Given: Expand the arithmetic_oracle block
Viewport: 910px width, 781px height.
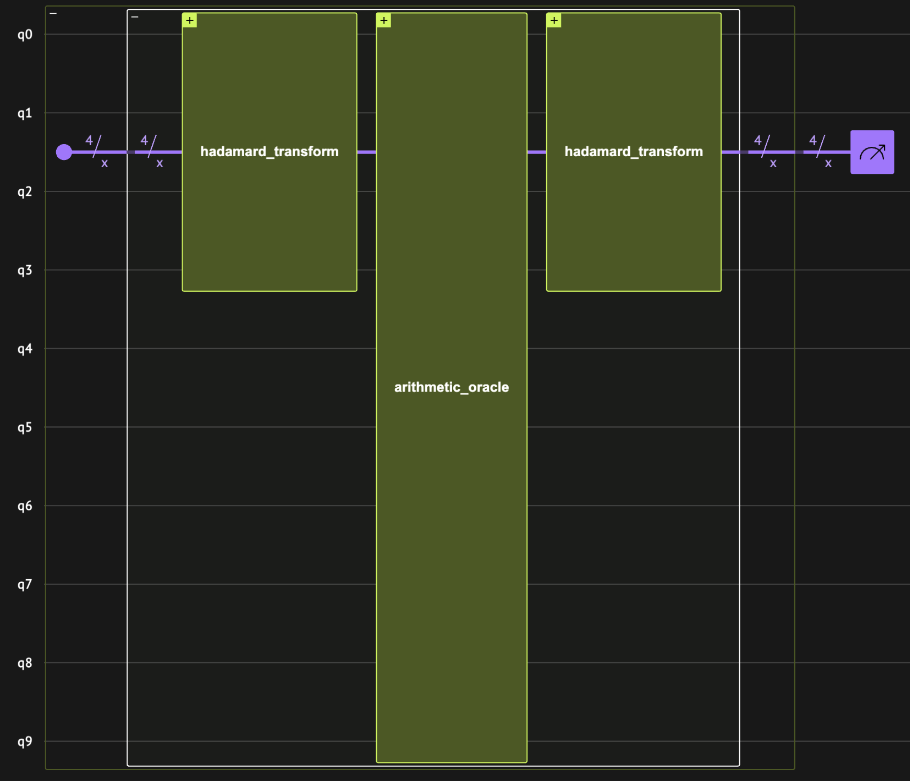Looking at the screenshot, I should pos(384,20).
